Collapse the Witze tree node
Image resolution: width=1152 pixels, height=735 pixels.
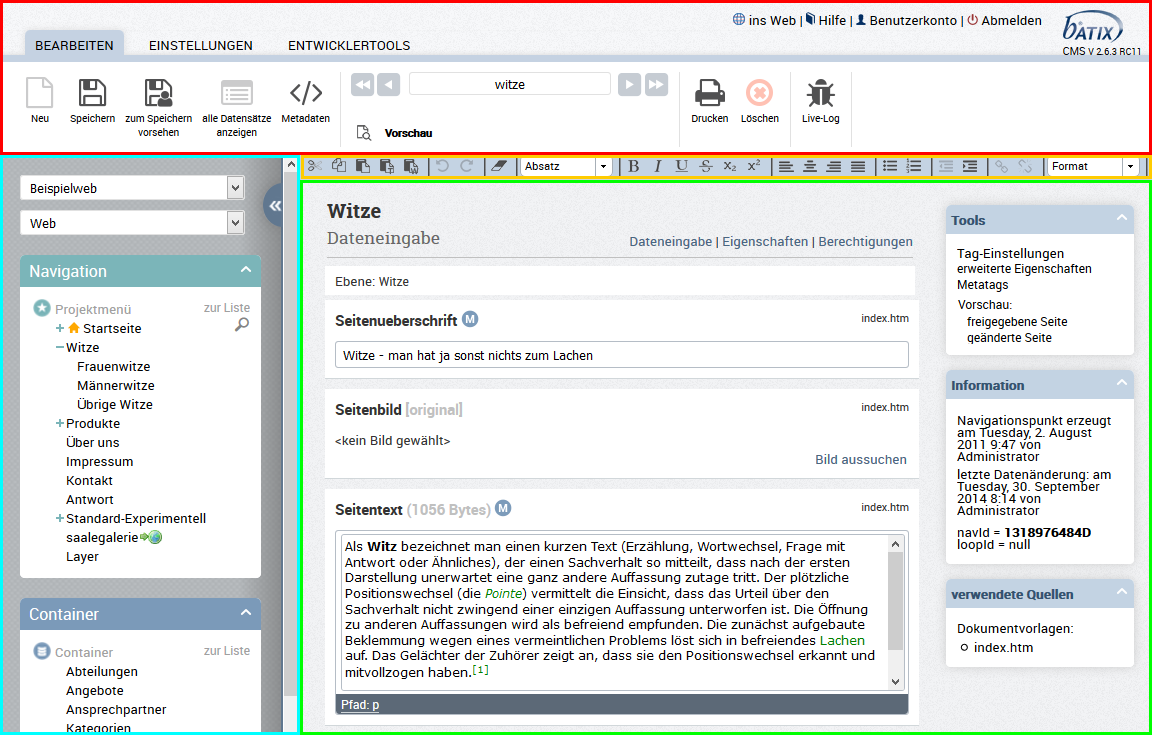coord(60,348)
